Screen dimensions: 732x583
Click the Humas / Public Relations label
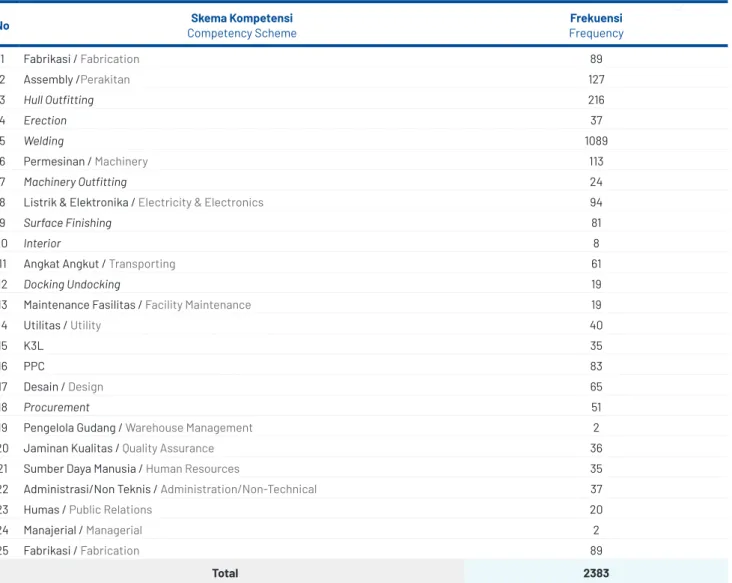[x=88, y=510]
